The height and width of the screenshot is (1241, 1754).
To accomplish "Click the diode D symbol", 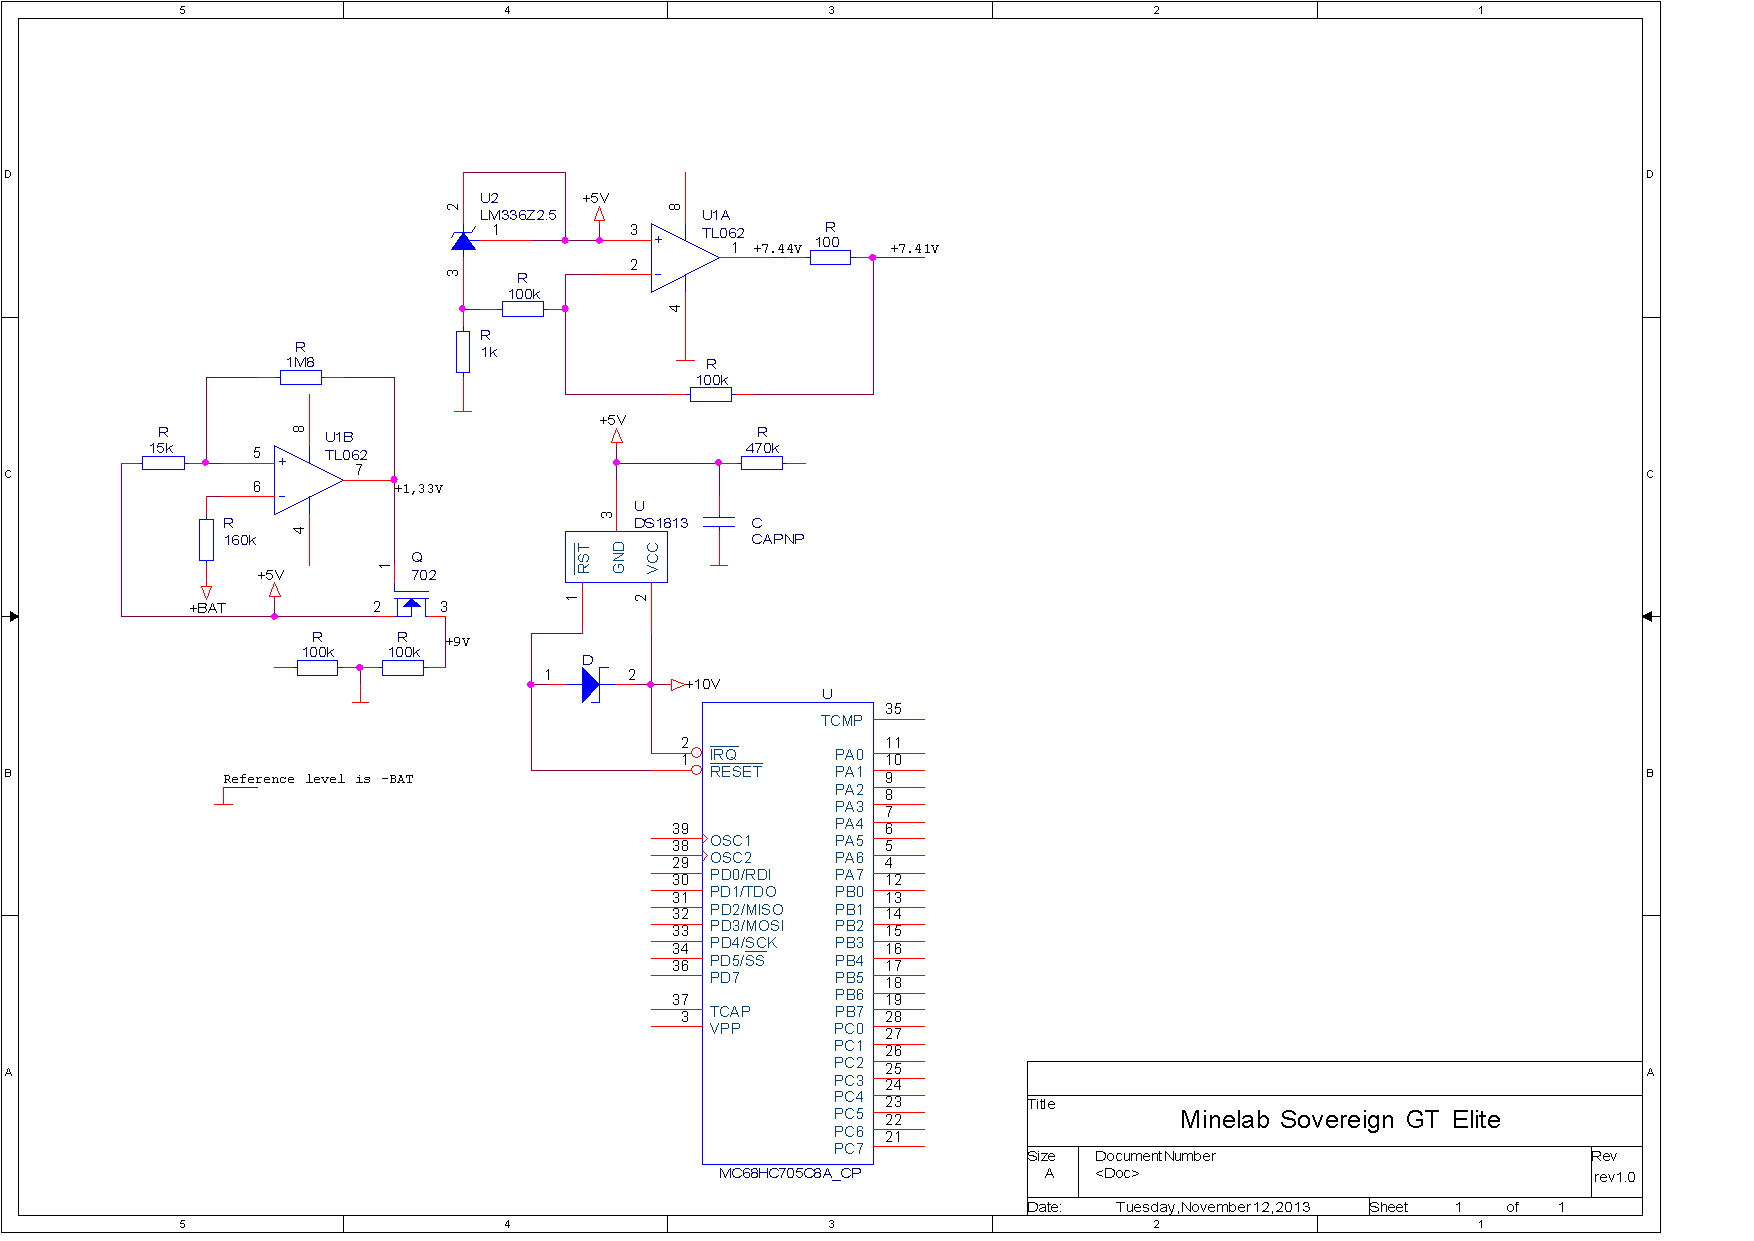I will [x=591, y=685].
